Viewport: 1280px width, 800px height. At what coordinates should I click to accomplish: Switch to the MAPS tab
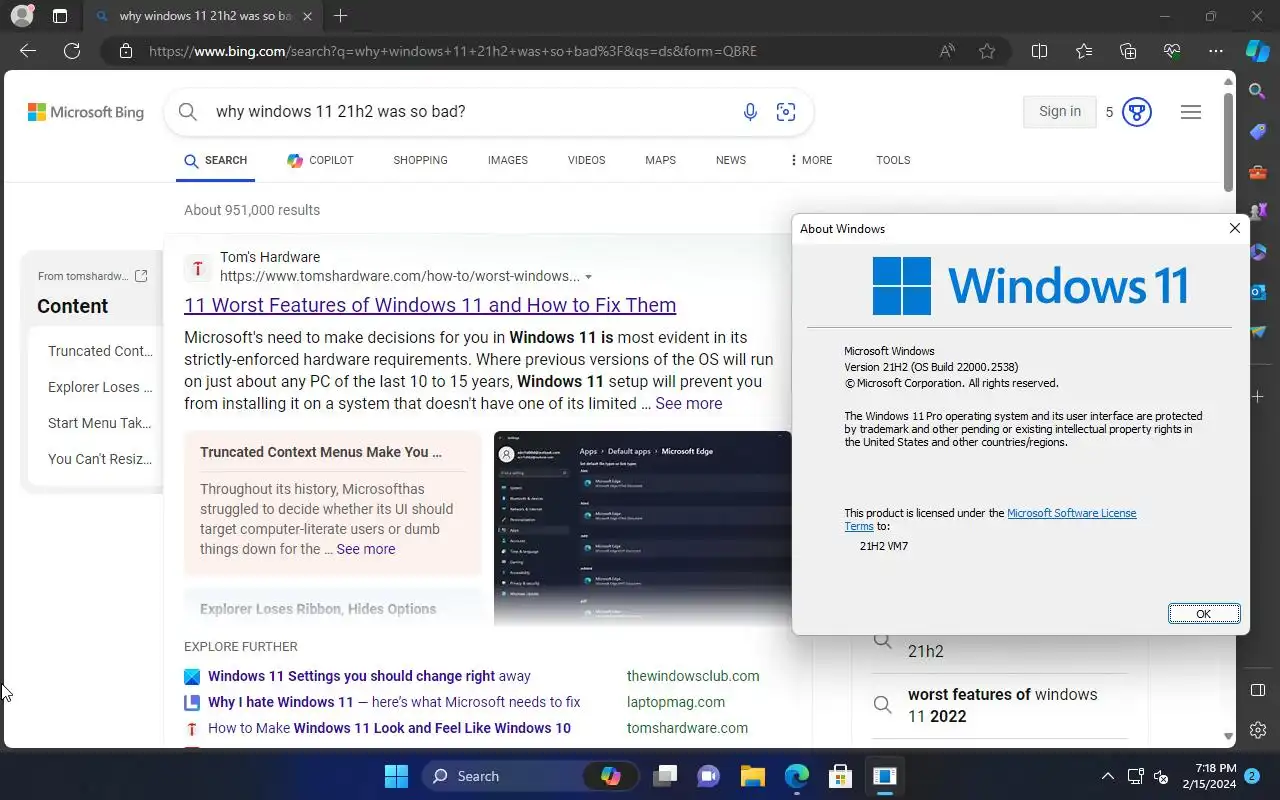pyautogui.click(x=660, y=160)
